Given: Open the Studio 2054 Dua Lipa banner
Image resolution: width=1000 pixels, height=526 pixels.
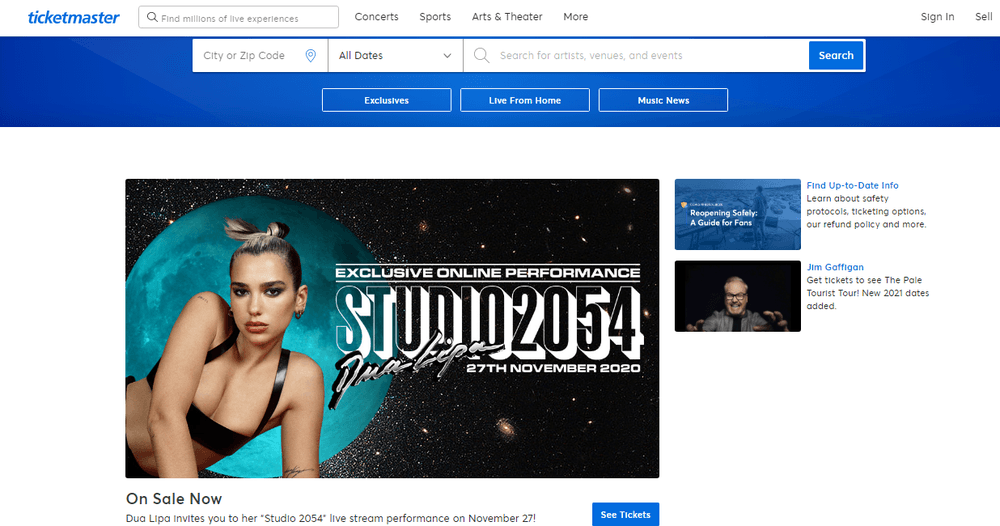Looking at the screenshot, I should [x=392, y=328].
